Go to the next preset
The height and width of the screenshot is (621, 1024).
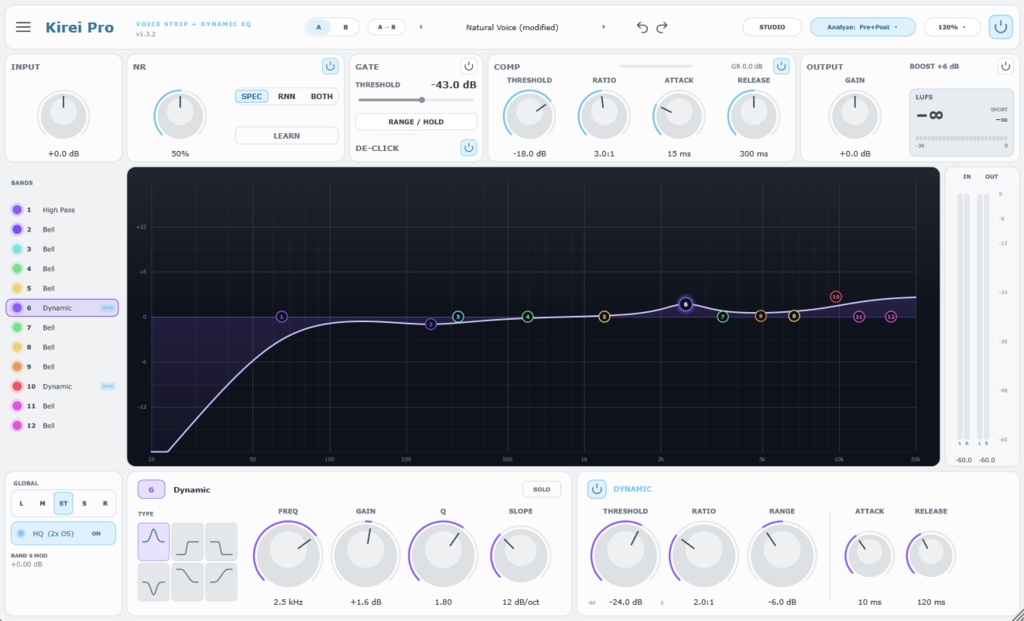[x=603, y=27]
